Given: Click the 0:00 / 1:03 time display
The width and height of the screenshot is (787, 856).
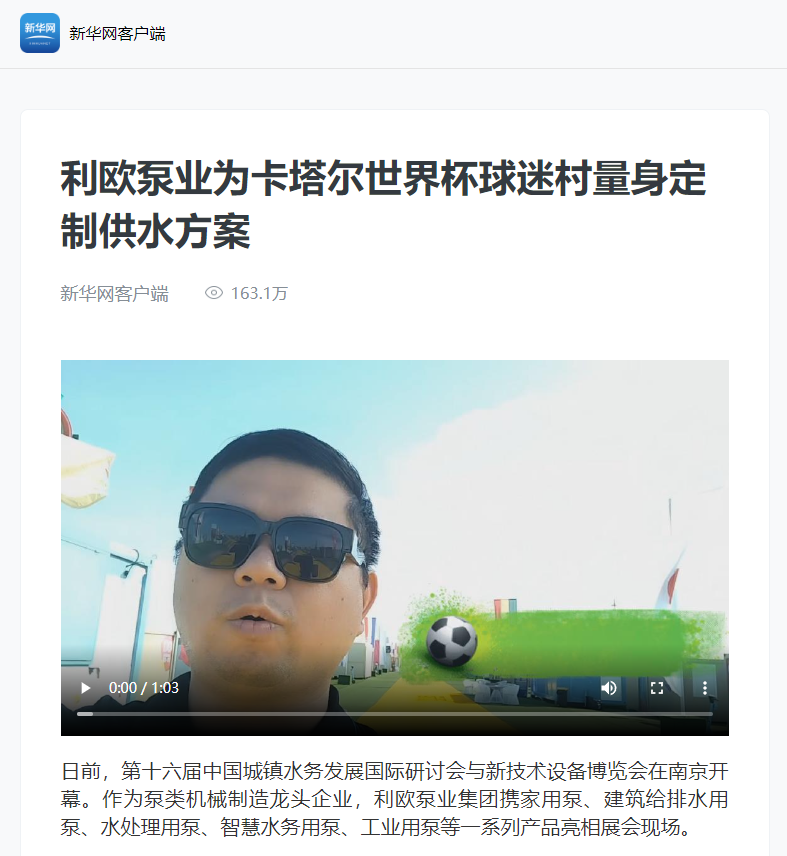Looking at the screenshot, I should (144, 688).
